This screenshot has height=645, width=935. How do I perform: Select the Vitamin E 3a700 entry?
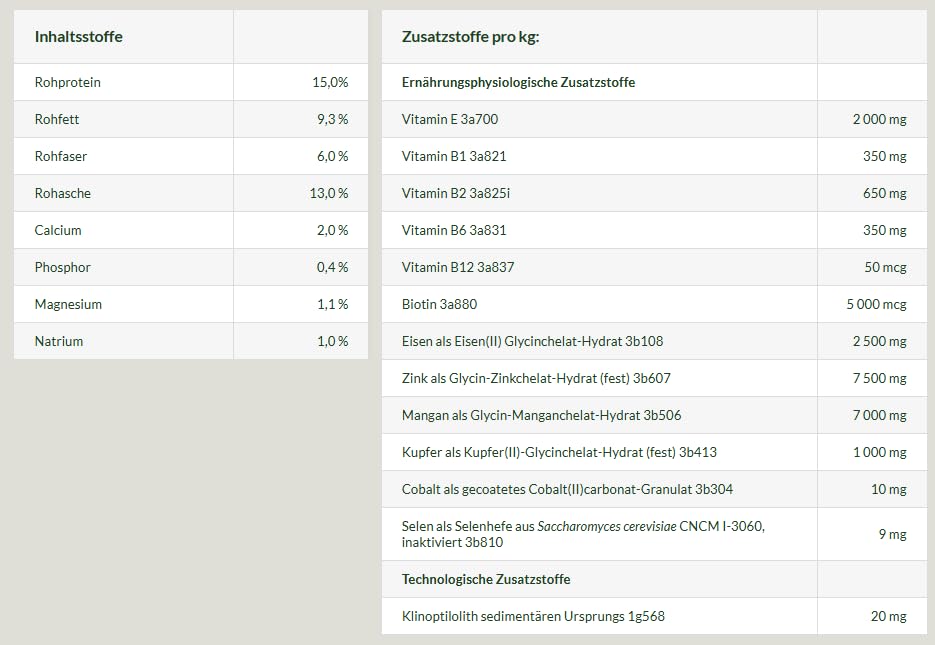450,119
